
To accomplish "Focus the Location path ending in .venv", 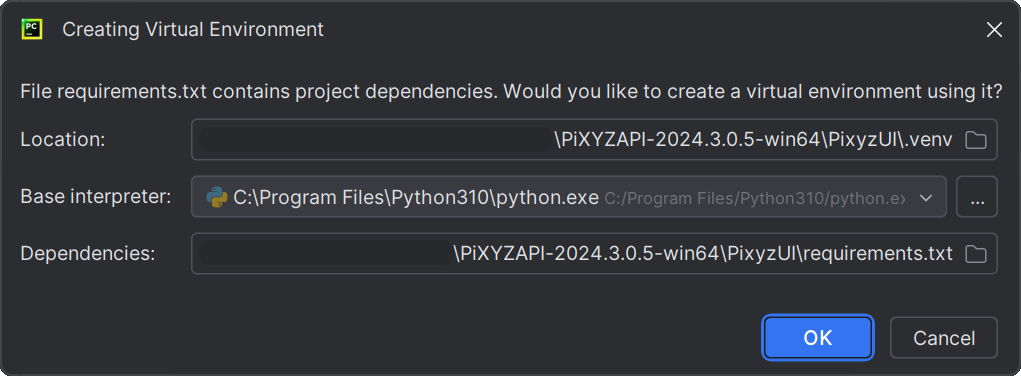I will coord(594,139).
